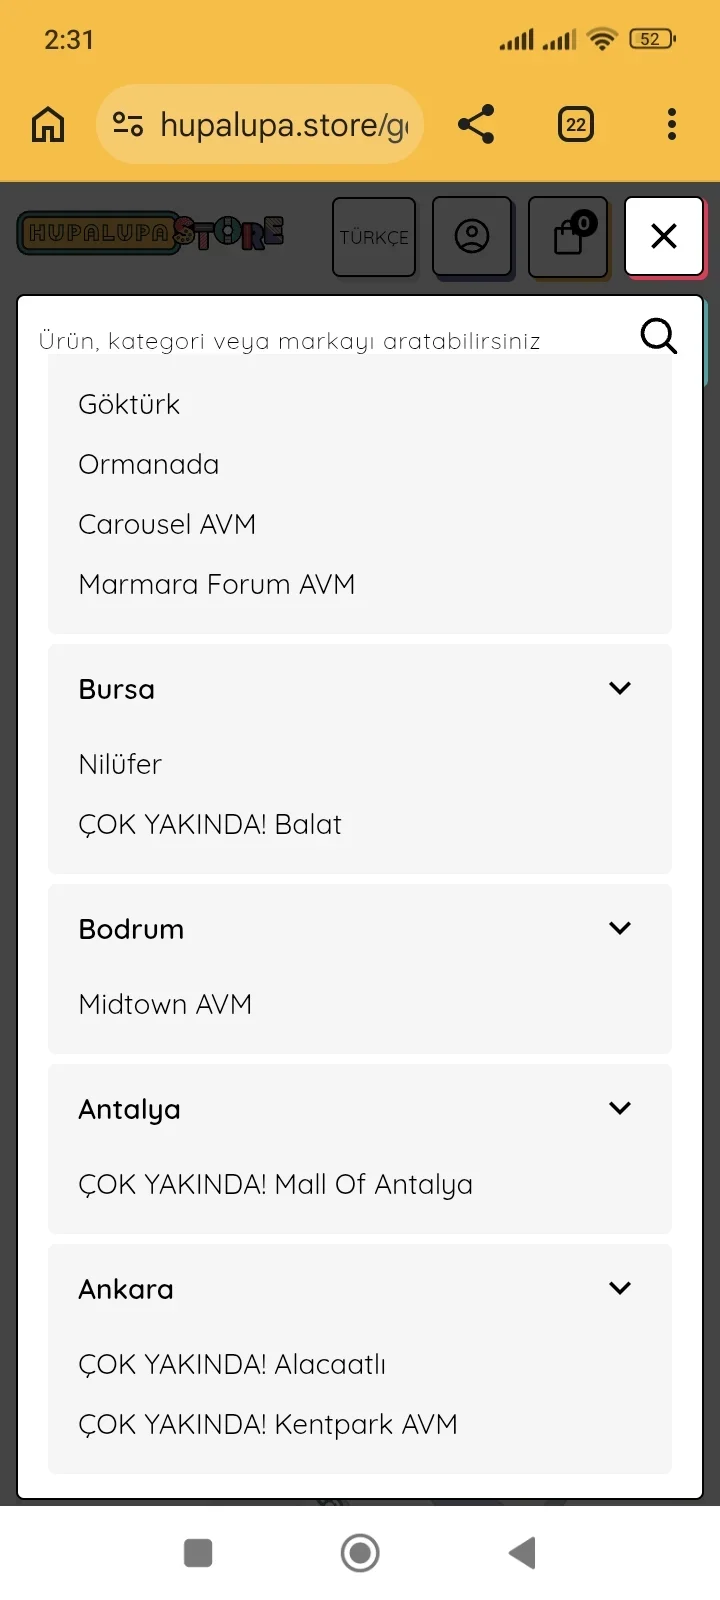
Task: Select the Göktürk store menu item
Action: pos(129,404)
